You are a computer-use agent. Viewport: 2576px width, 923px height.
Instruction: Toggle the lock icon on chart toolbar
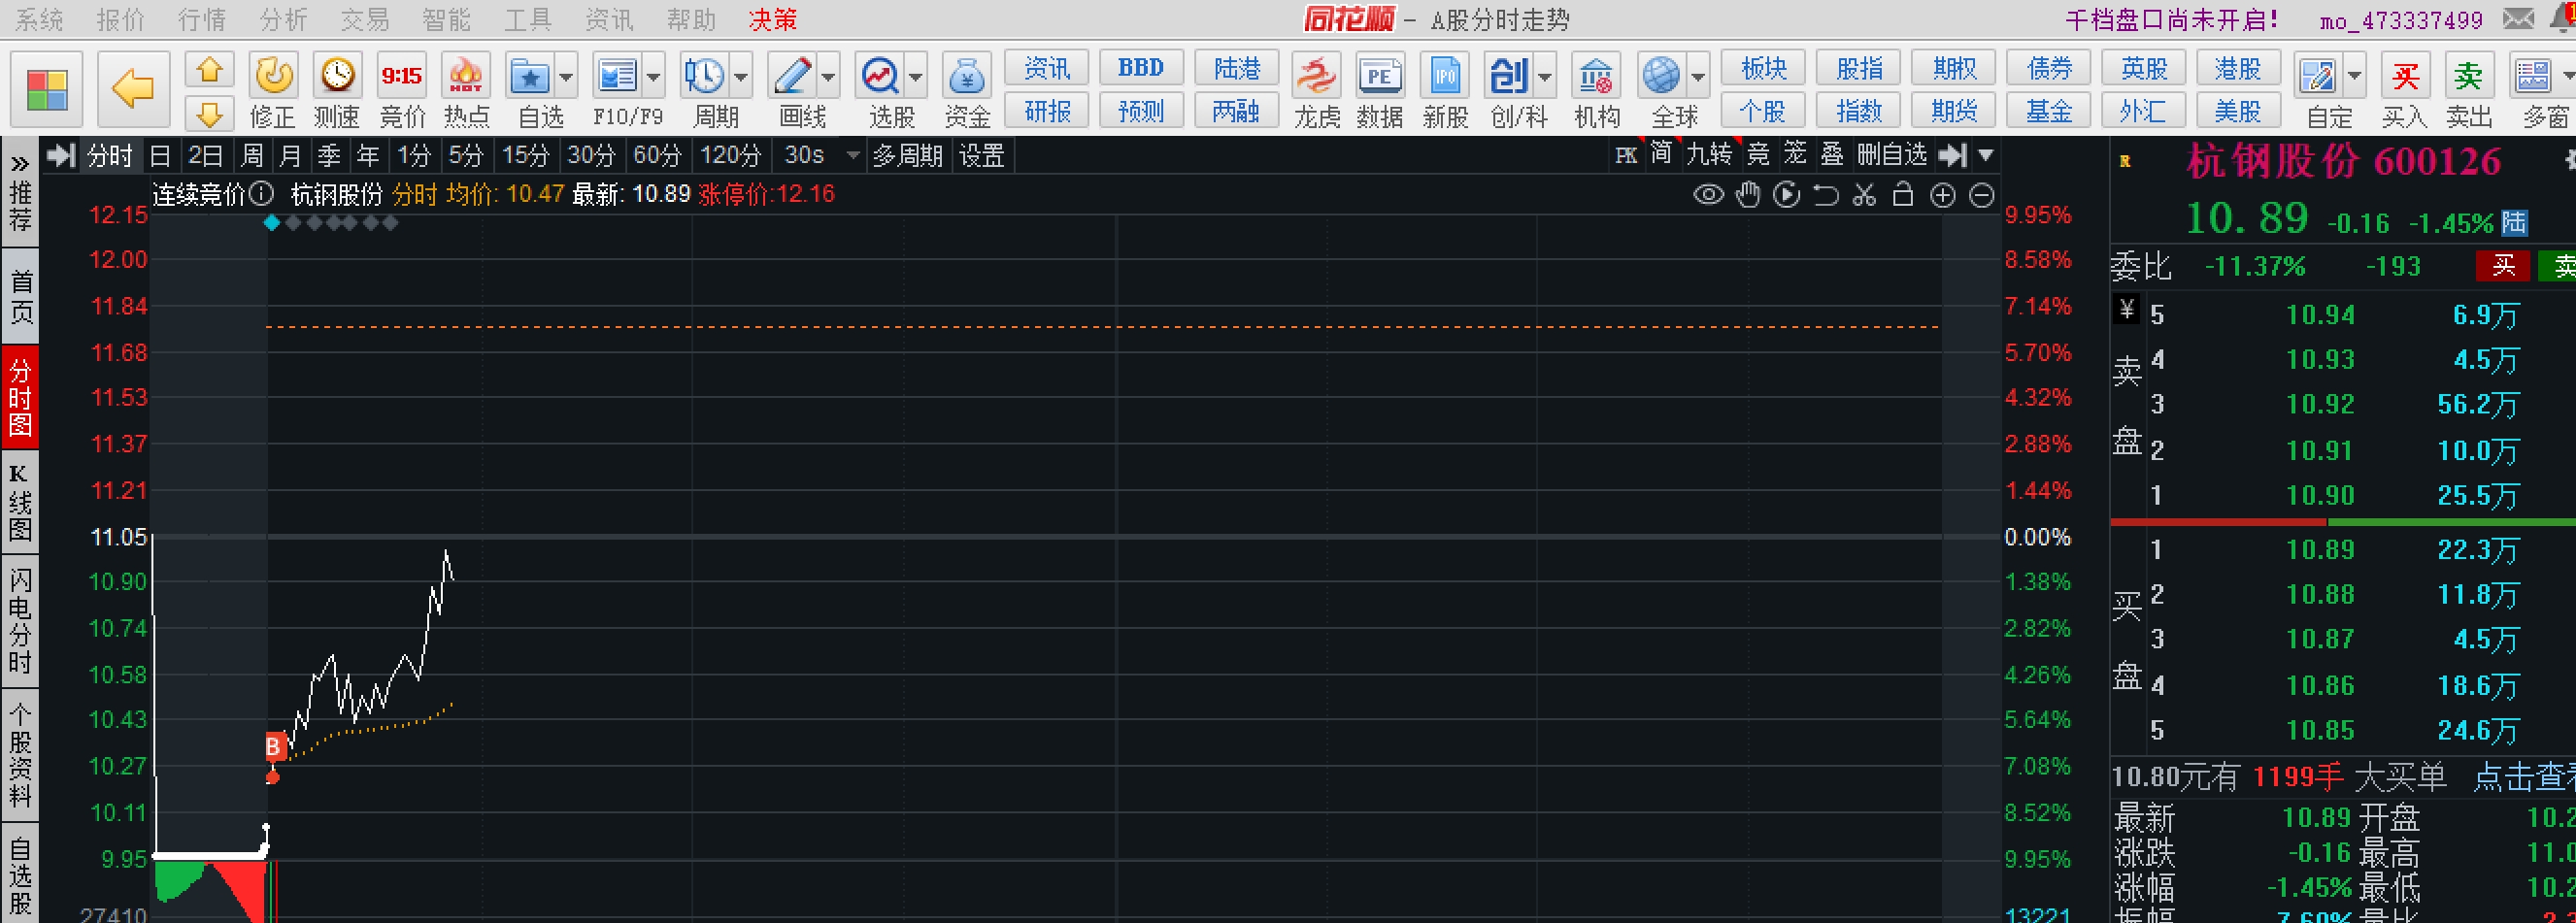tap(1903, 195)
